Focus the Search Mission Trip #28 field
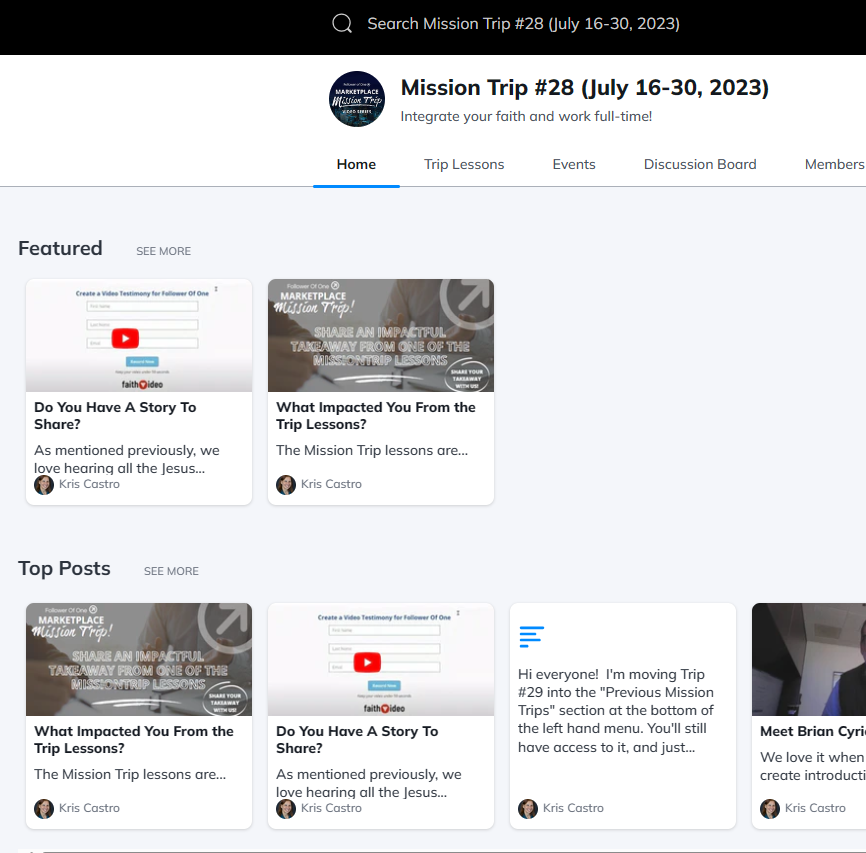This screenshot has width=866, height=853. coord(523,24)
